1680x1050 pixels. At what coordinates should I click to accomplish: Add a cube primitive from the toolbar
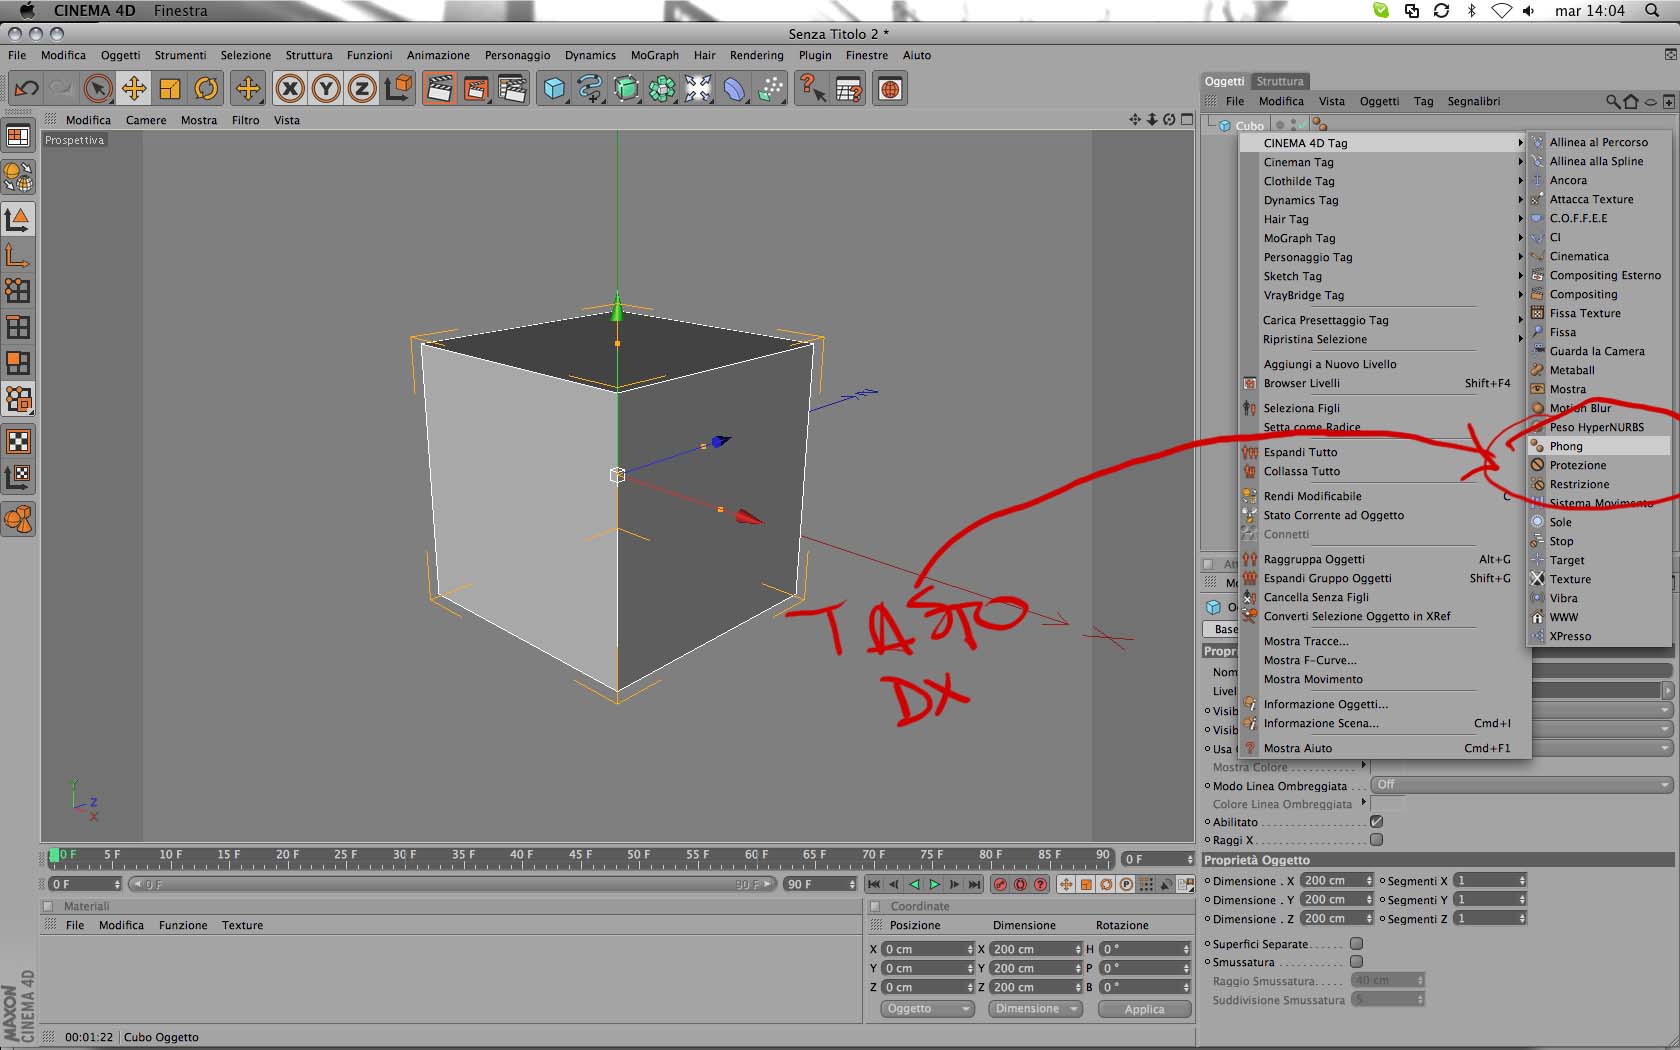tap(554, 89)
